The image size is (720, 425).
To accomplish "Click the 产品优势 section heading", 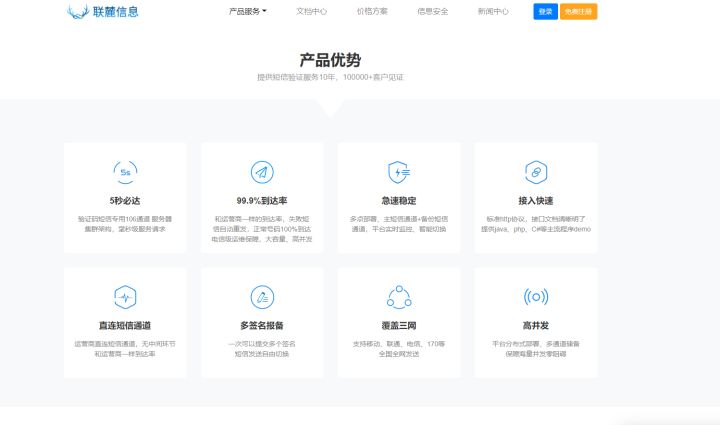I will pyautogui.click(x=330, y=60).
